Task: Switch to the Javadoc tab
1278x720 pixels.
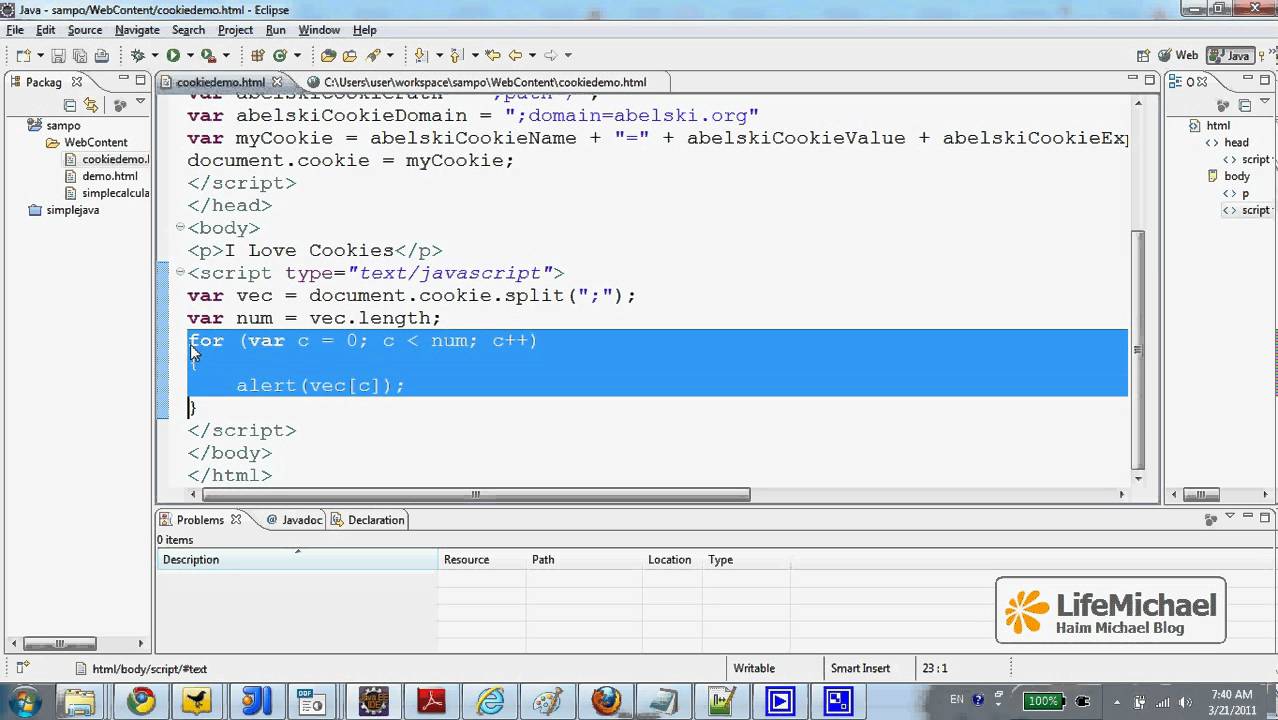Action: pos(294,520)
